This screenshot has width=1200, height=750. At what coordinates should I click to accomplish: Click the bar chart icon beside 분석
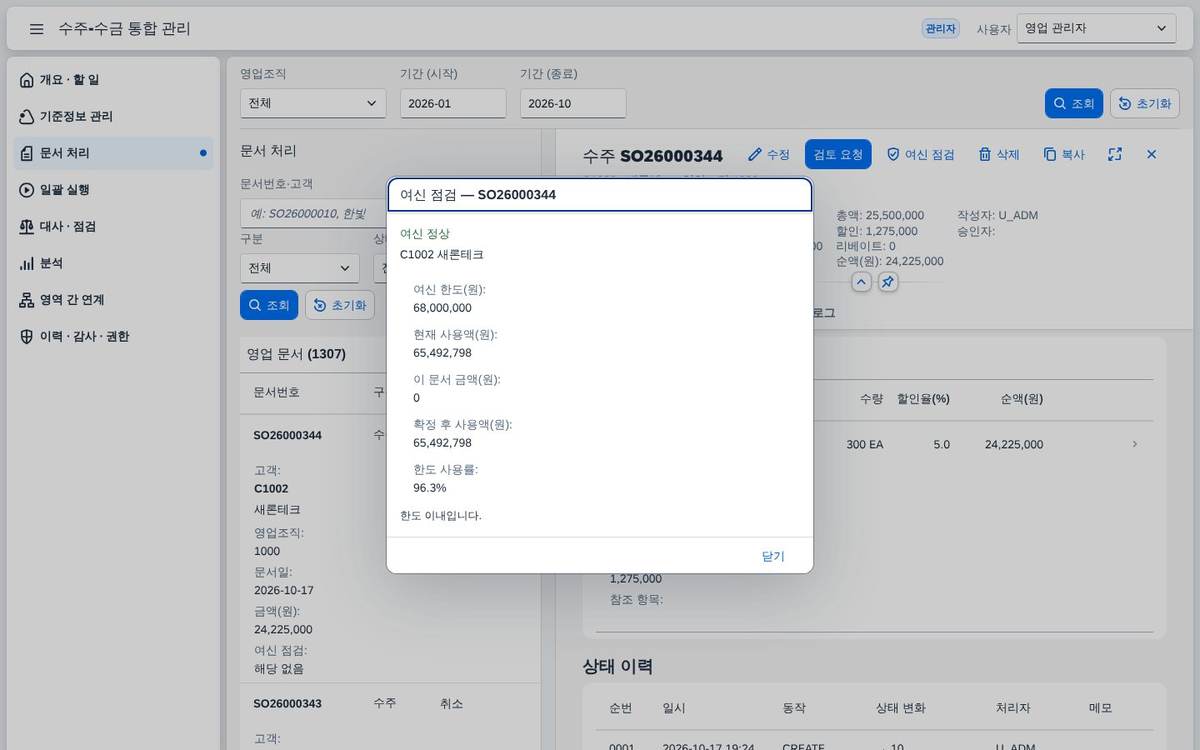(x=27, y=263)
